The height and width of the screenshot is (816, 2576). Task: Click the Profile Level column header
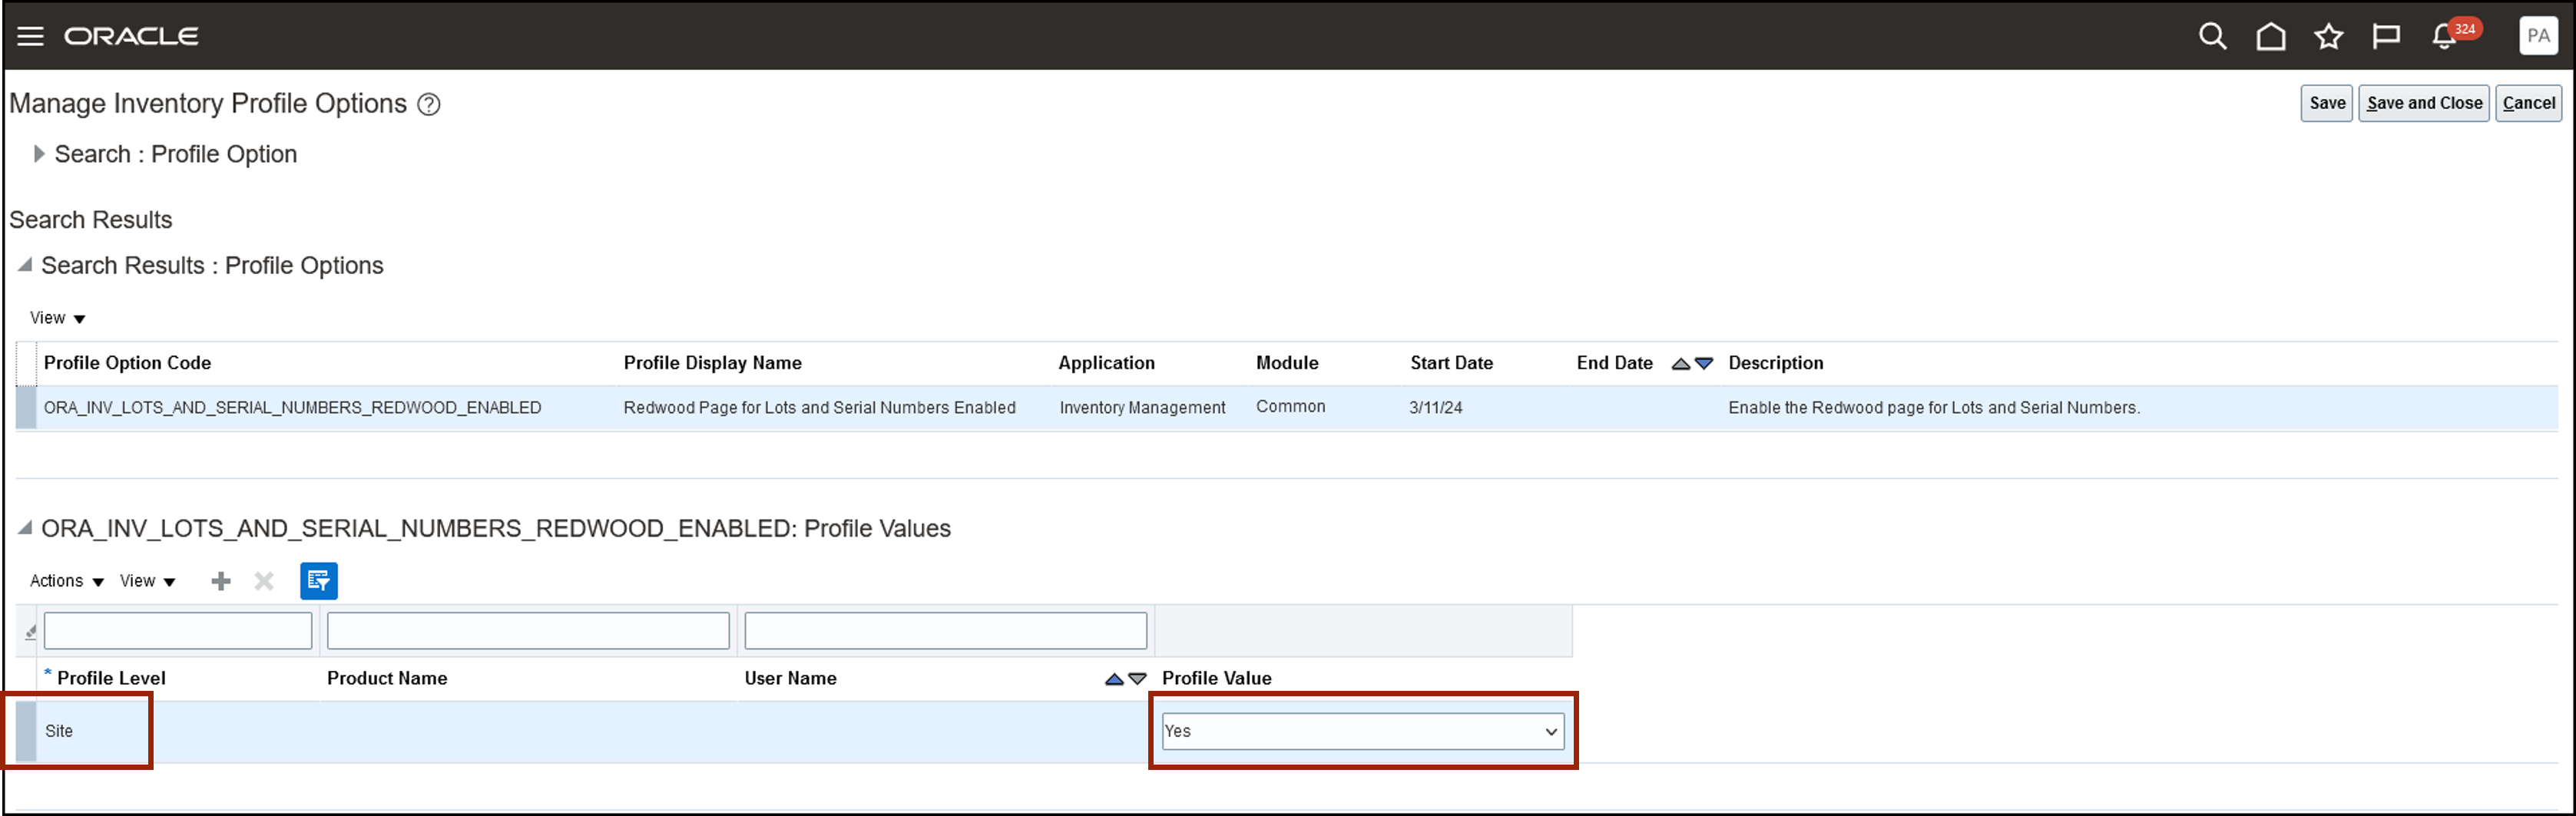point(111,678)
